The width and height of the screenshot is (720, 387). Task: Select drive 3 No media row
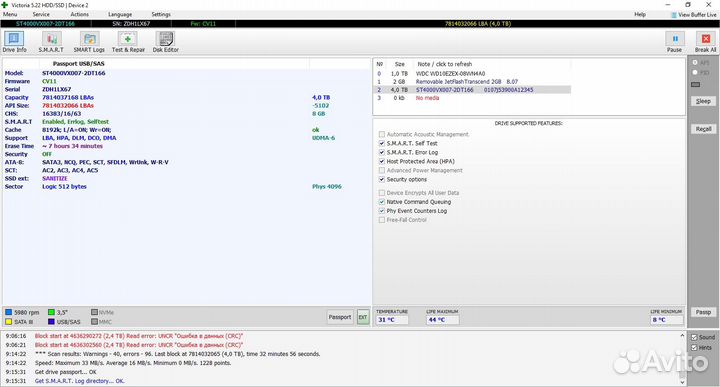(472, 98)
